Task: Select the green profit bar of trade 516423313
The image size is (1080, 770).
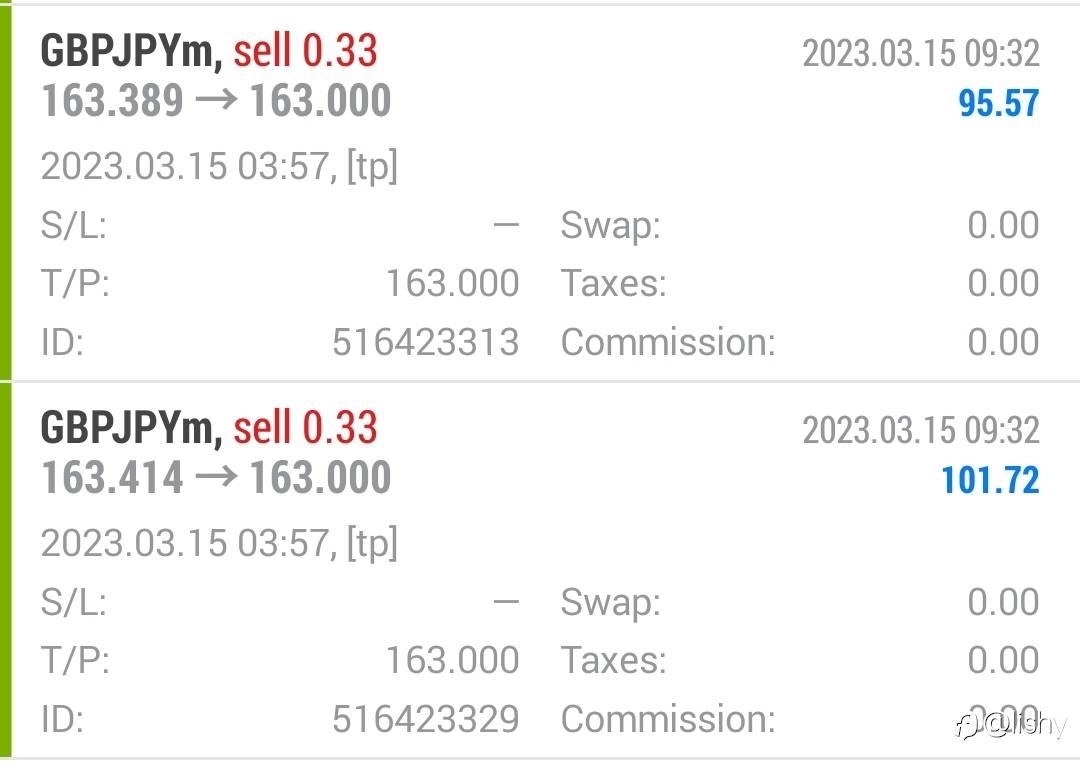Action: pyautogui.click(x=5, y=192)
